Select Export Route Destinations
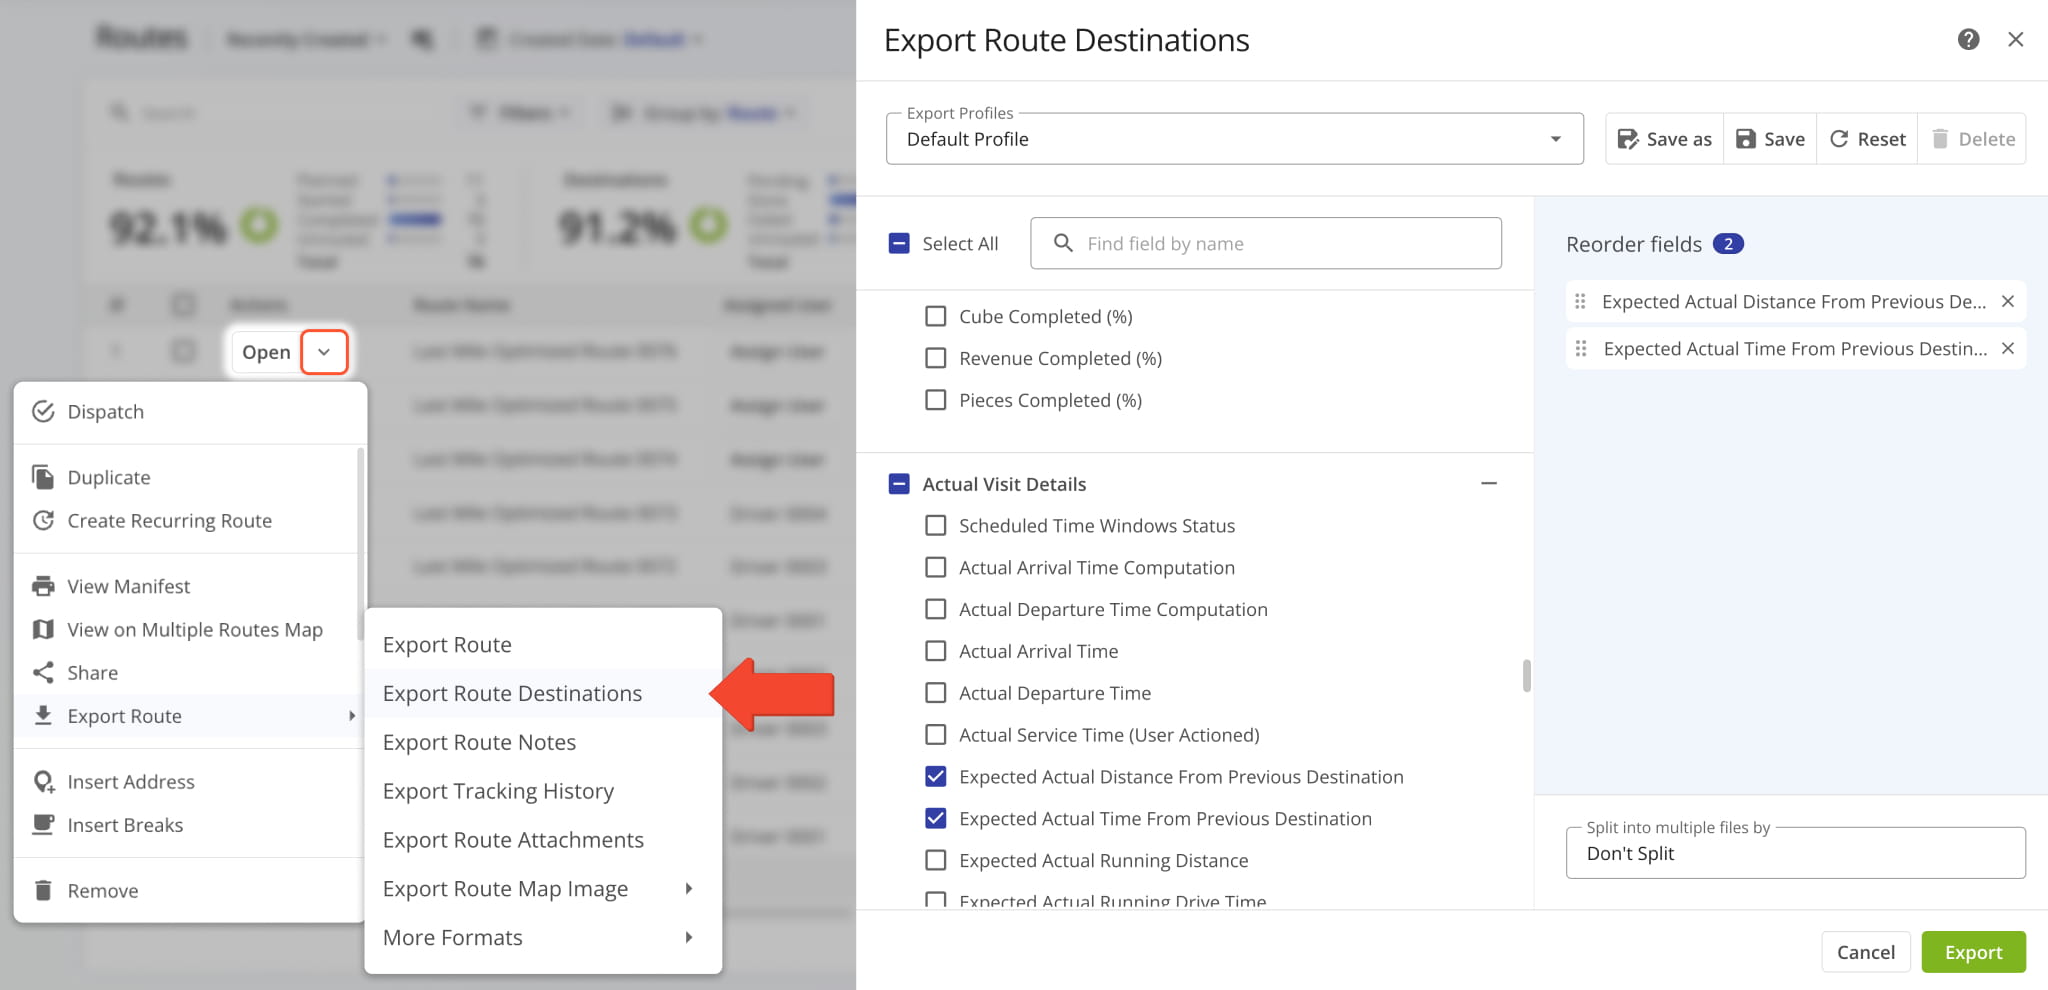The width and height of the screenshot is (2048, 990). point(543,693)
